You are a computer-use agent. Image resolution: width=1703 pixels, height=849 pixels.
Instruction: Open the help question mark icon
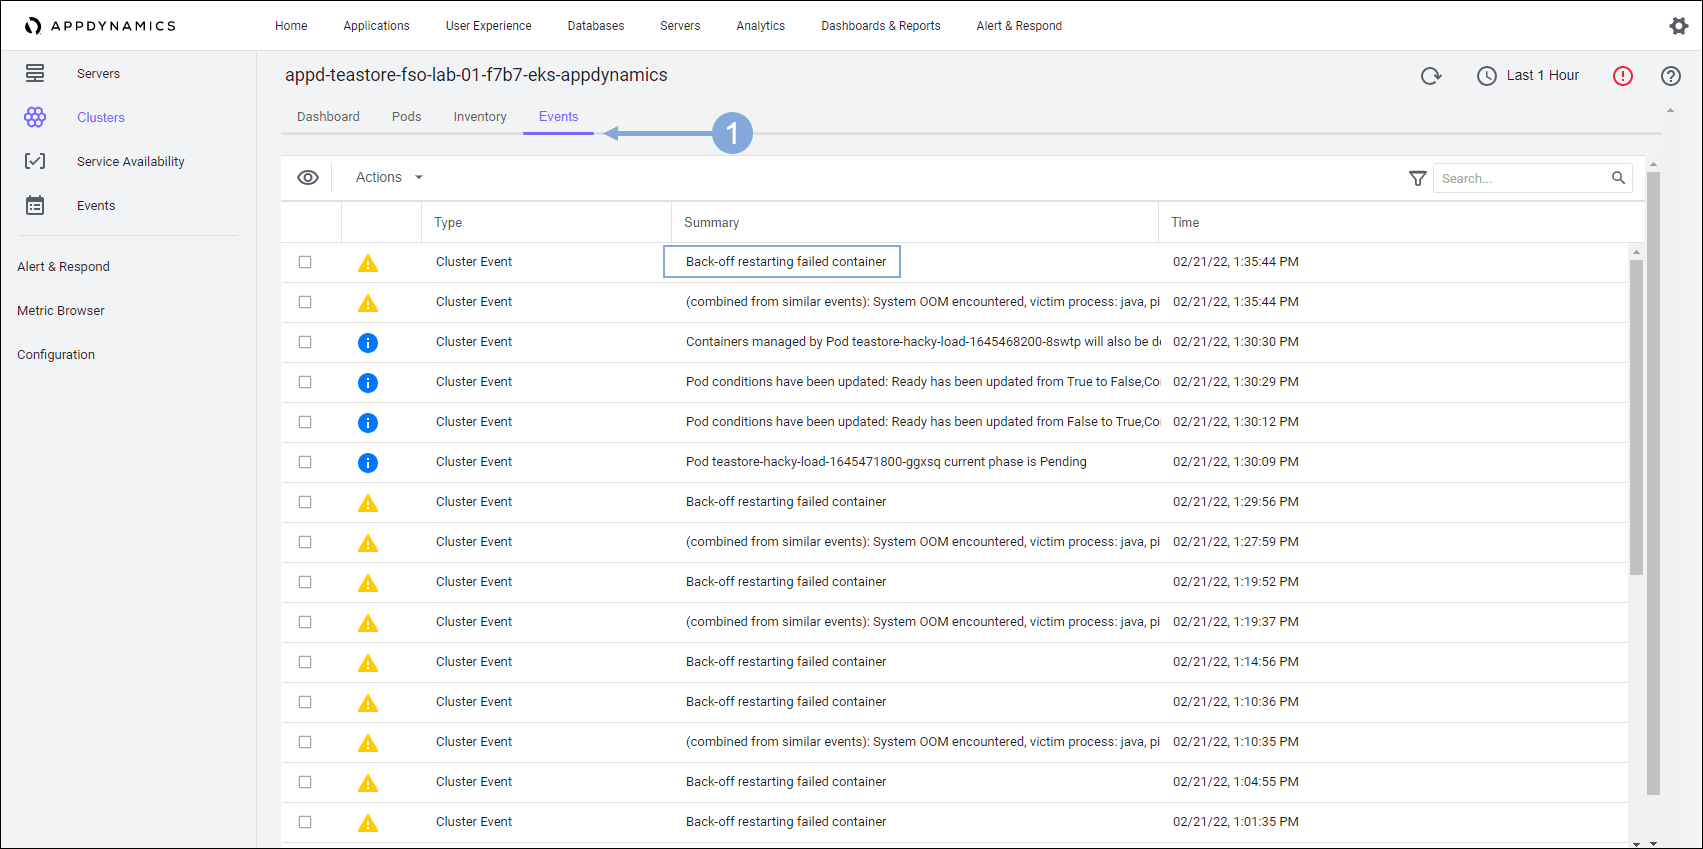click(x=1670, y=76)
